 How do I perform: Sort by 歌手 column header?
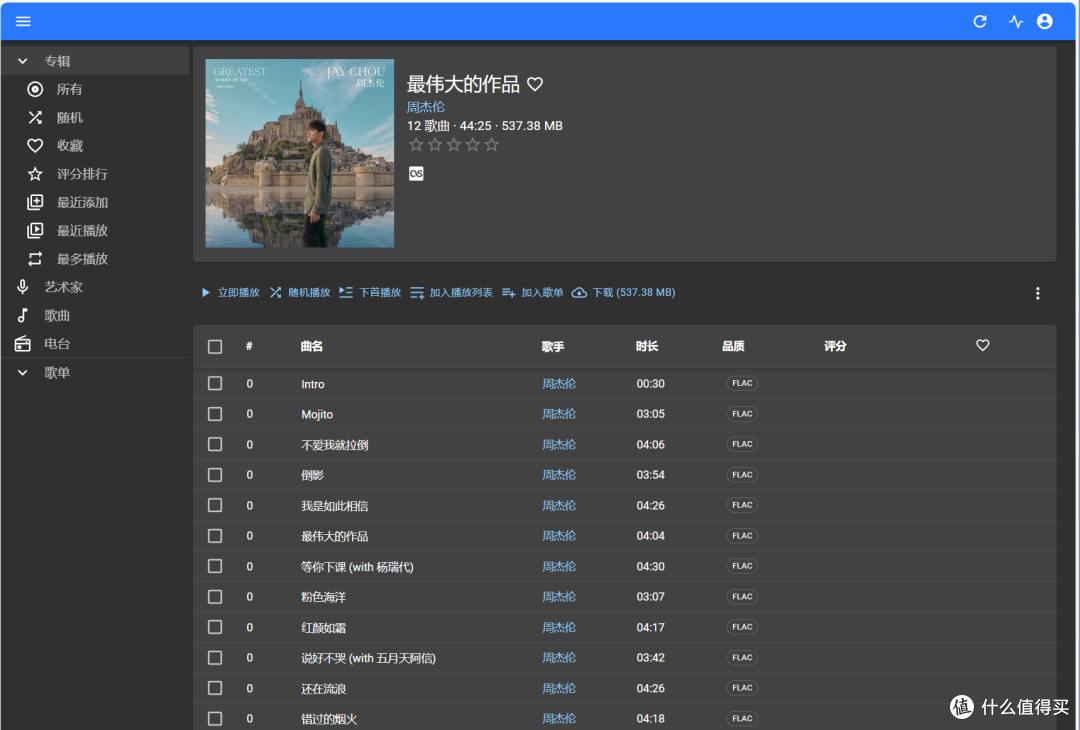(x=552, y=346)
